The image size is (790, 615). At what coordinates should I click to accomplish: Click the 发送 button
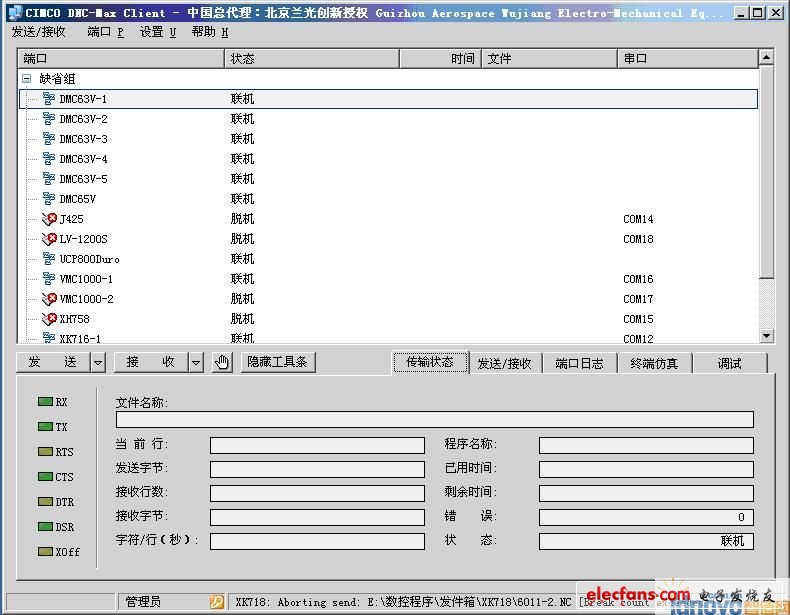coord(53,362)
